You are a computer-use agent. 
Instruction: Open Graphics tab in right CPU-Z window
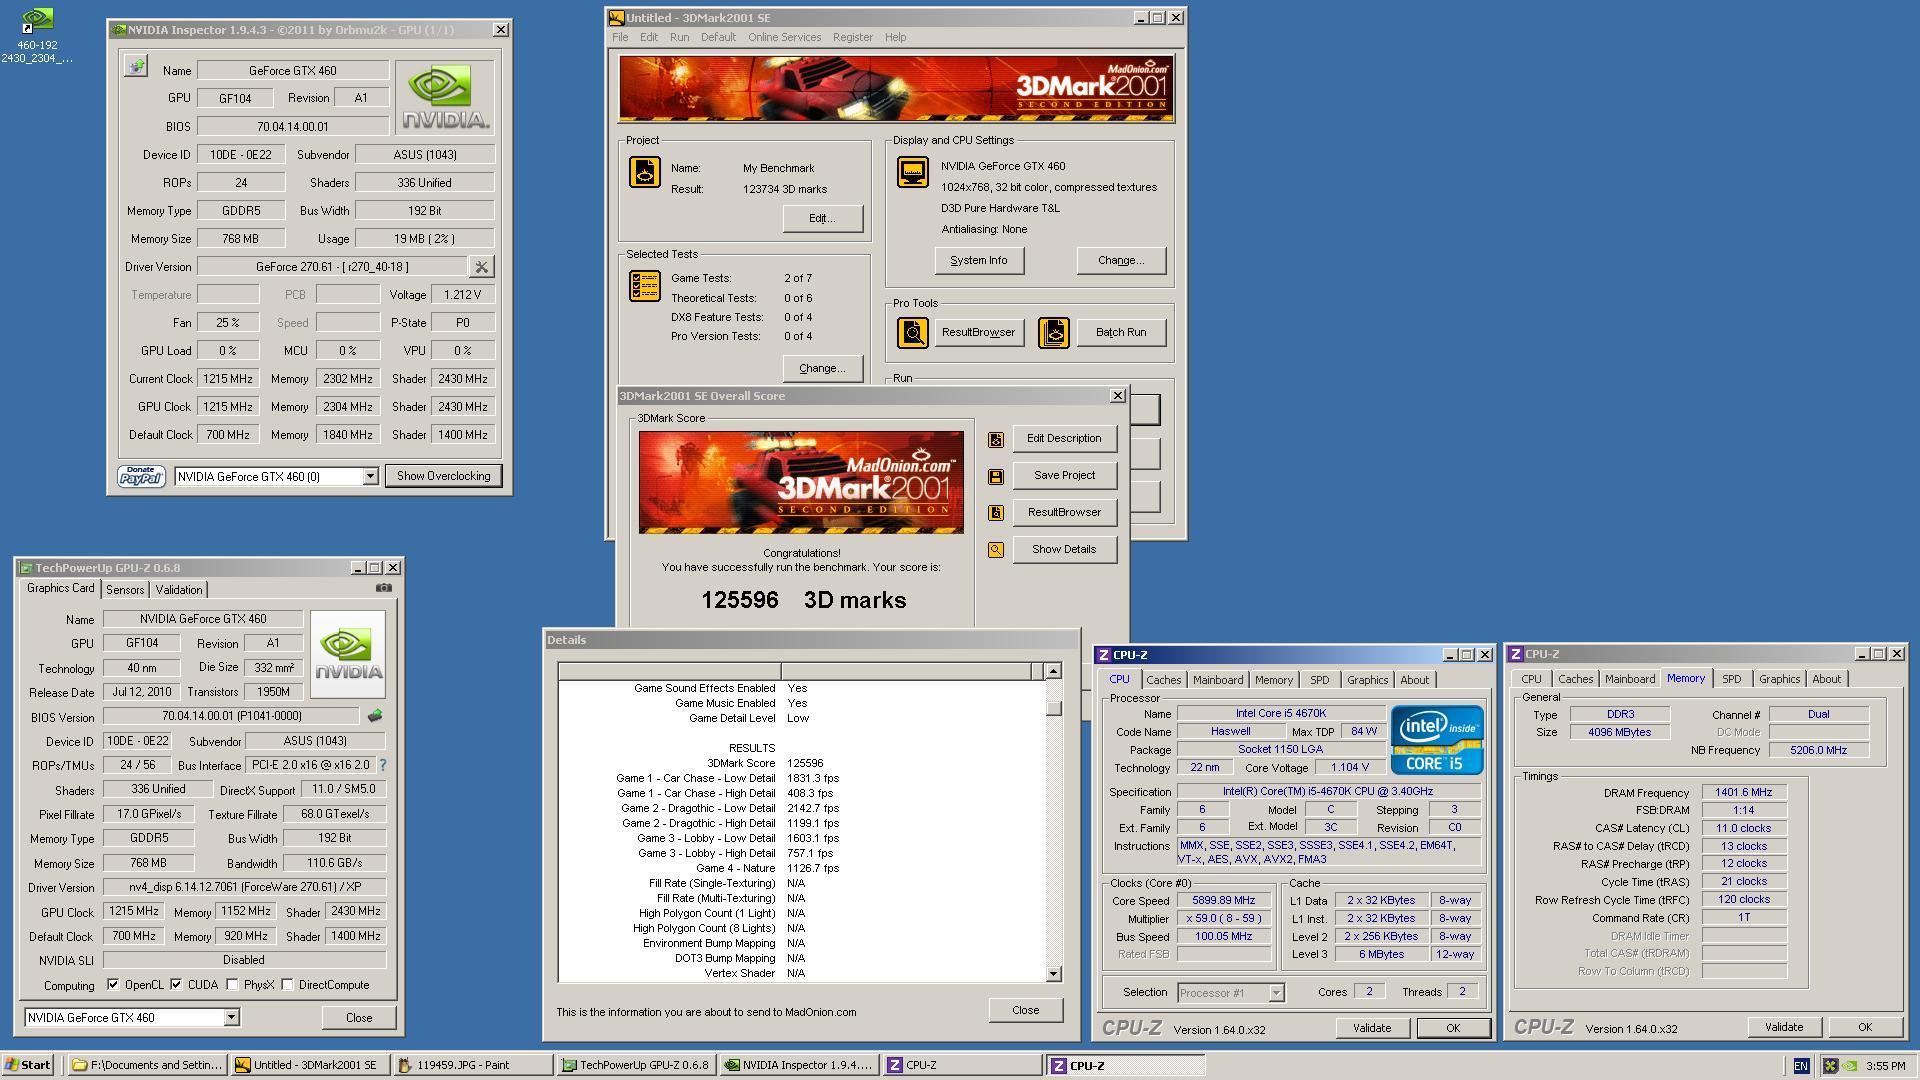1779,679
